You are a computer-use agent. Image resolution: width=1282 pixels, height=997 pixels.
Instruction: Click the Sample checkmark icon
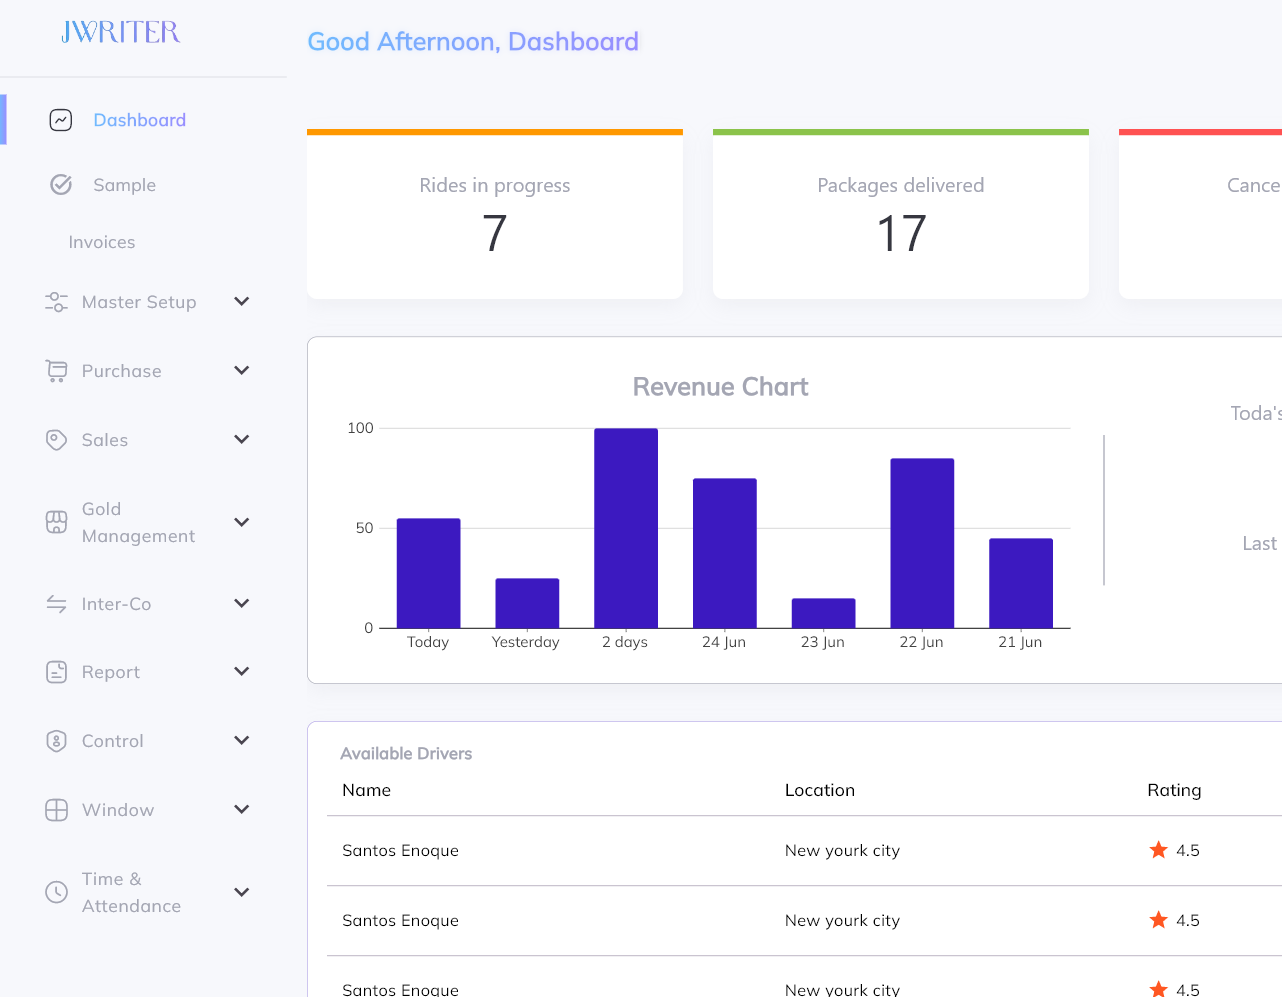click(61, 185)
